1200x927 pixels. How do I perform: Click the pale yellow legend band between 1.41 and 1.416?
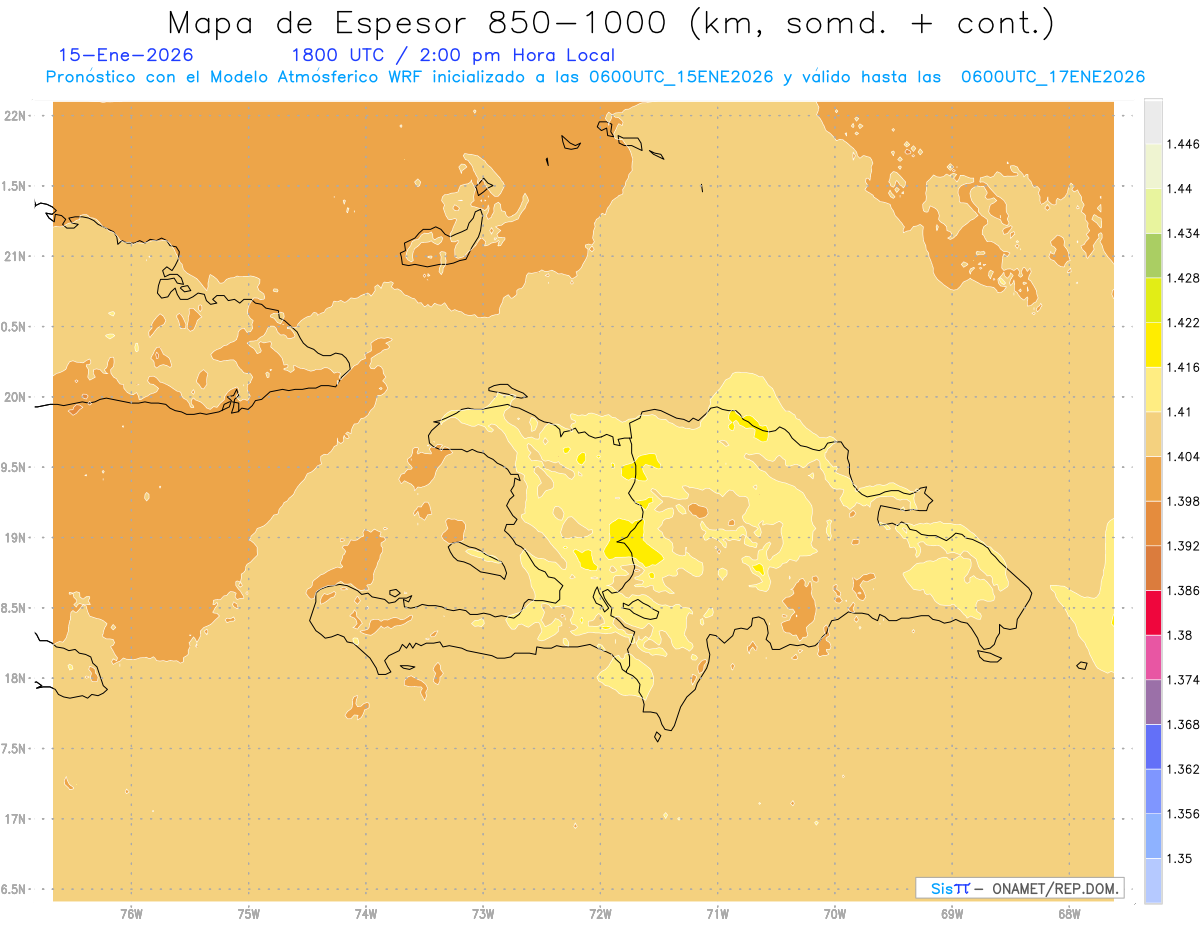pyautogui.click(x=1153, y=389)
